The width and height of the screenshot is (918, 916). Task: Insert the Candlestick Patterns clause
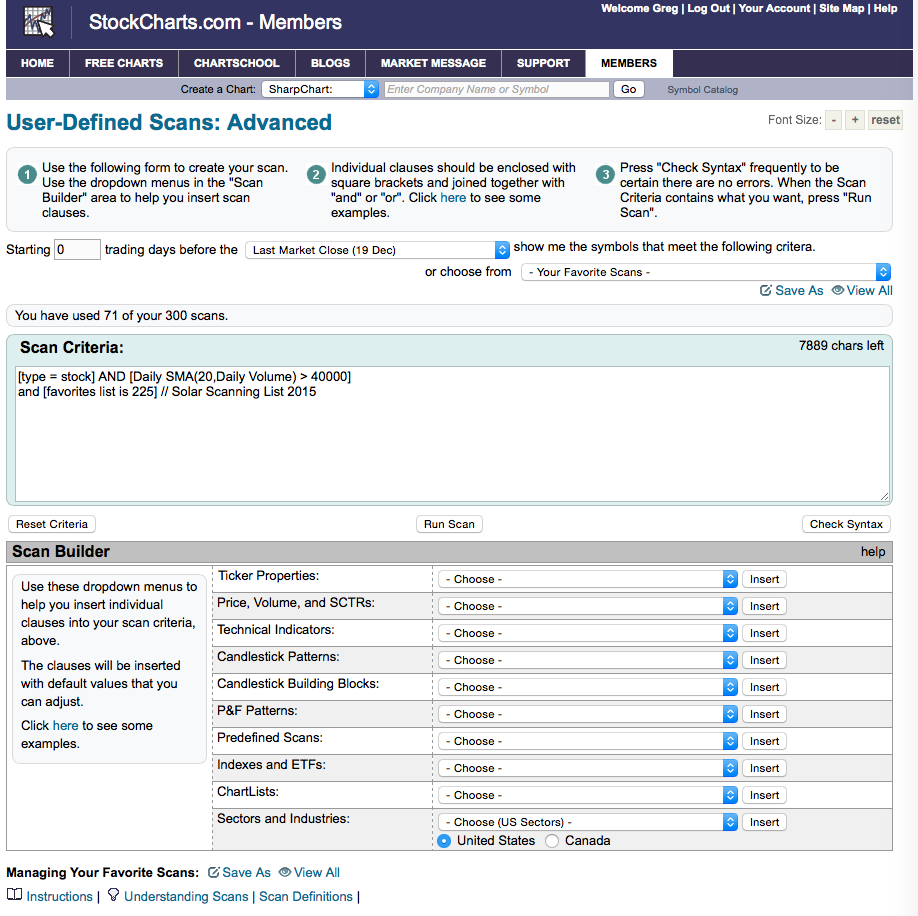pyautogui.click(x=764, y=660)
